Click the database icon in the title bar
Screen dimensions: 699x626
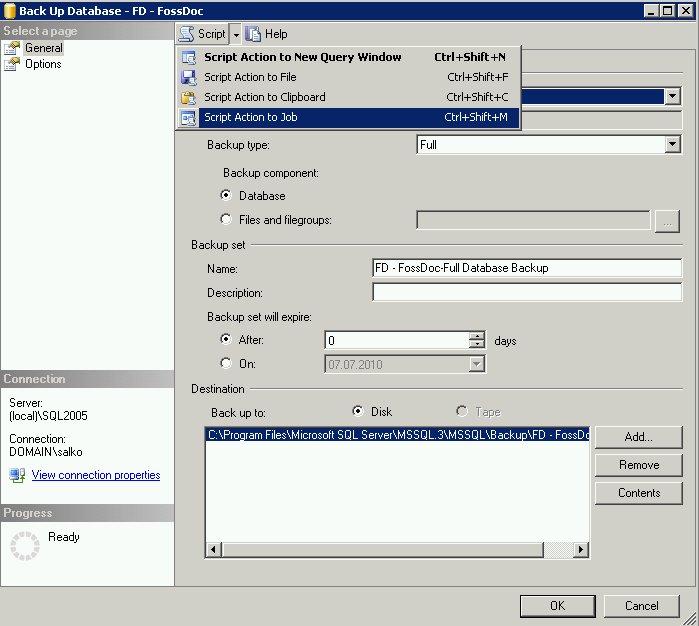pos(10,11)
